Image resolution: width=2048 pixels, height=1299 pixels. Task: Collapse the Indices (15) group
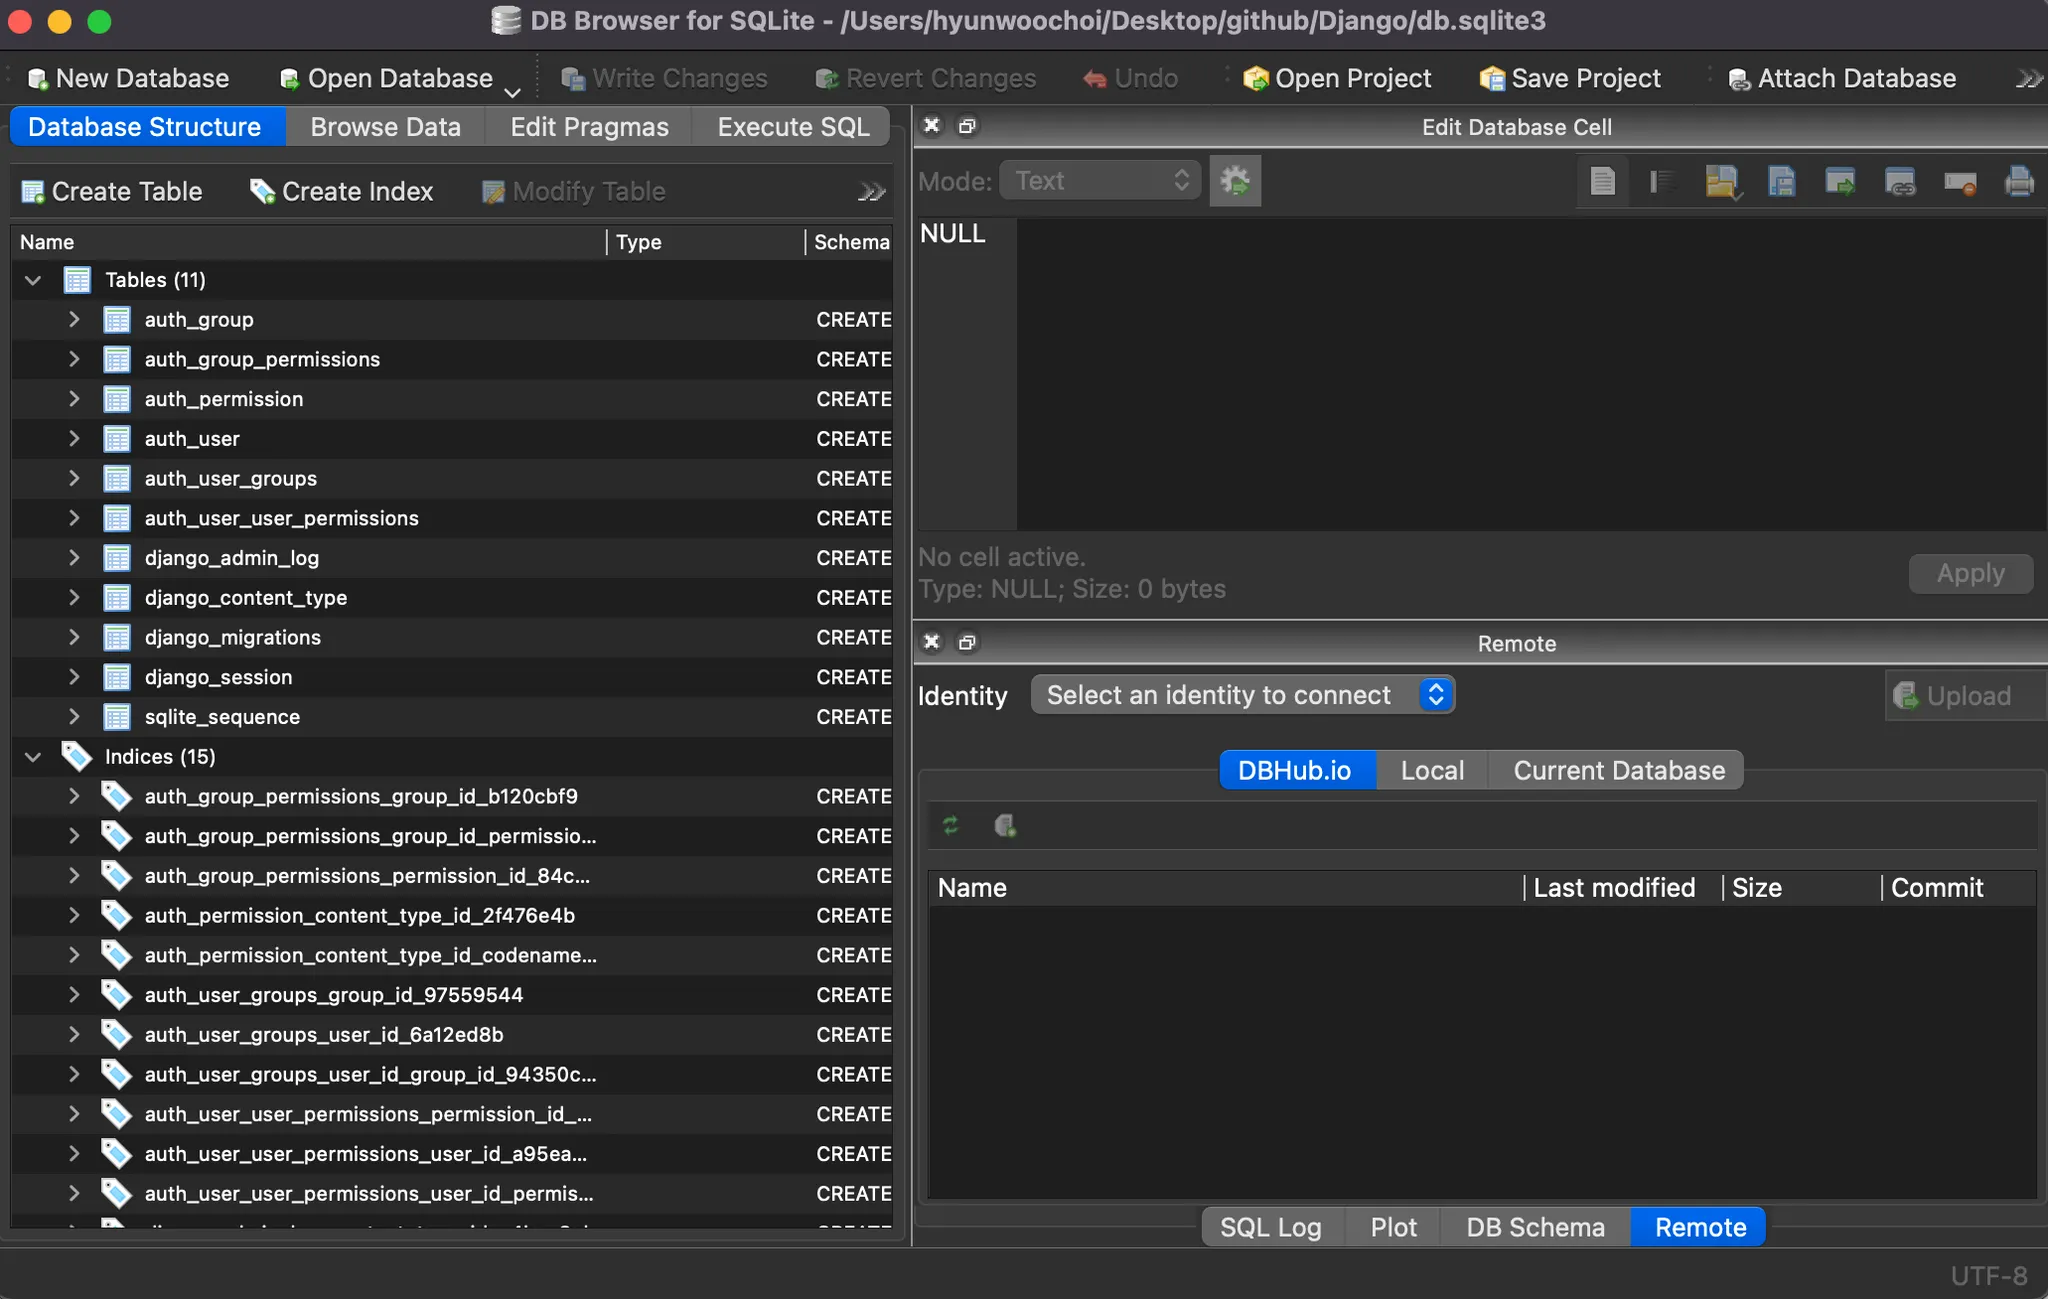pyautogui.click(x=33, y=757)
